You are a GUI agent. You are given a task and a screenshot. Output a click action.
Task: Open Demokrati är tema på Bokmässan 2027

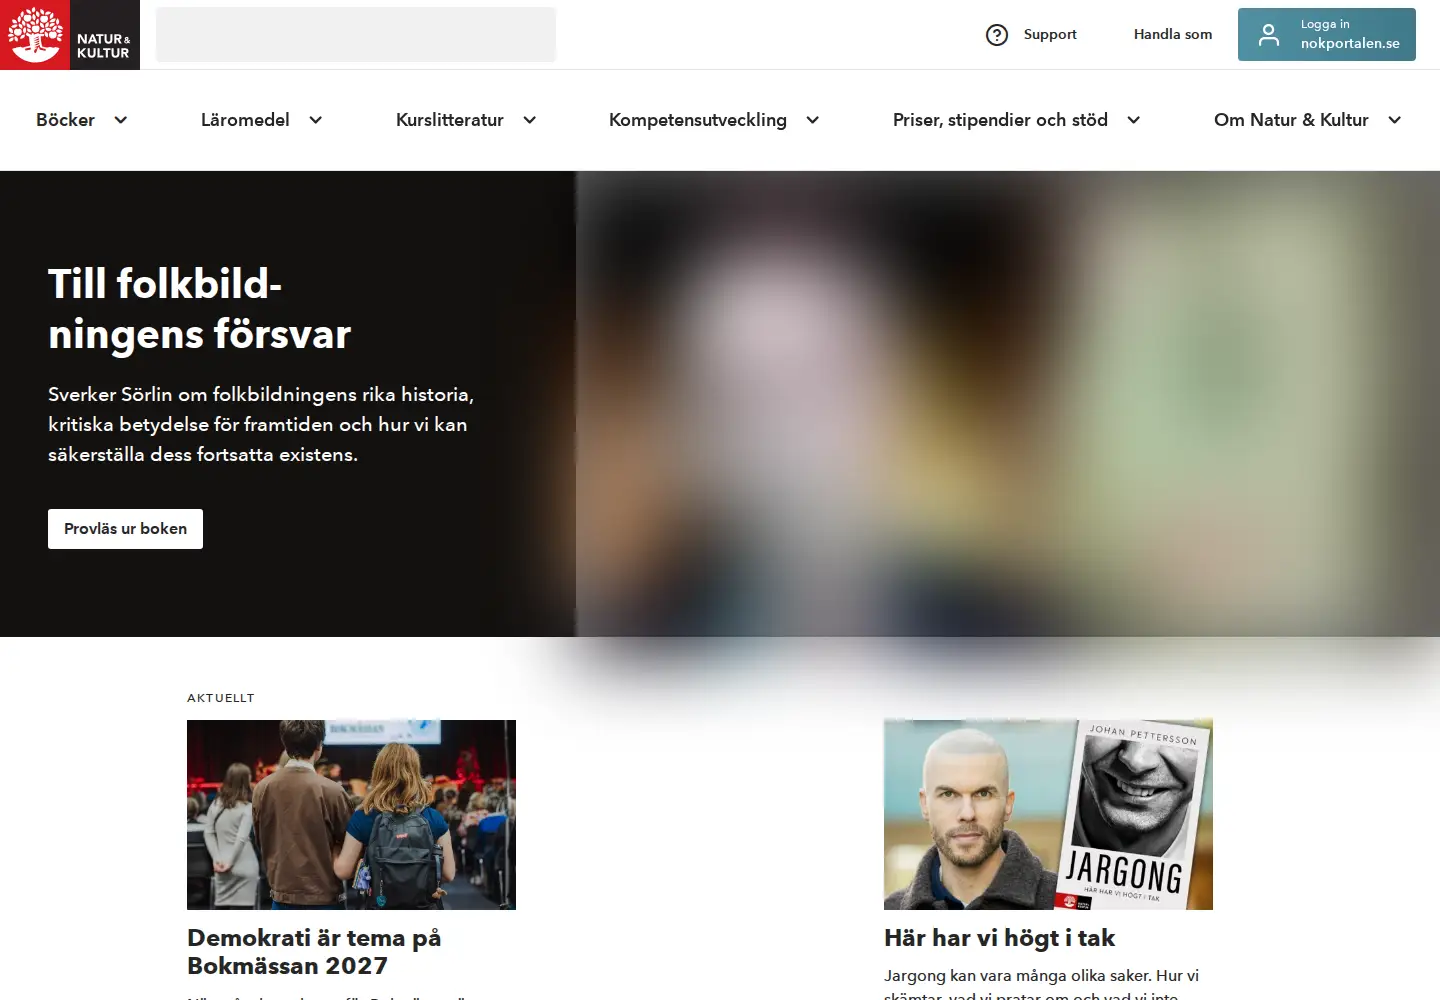pyautogui.click(x=314, y=952)
